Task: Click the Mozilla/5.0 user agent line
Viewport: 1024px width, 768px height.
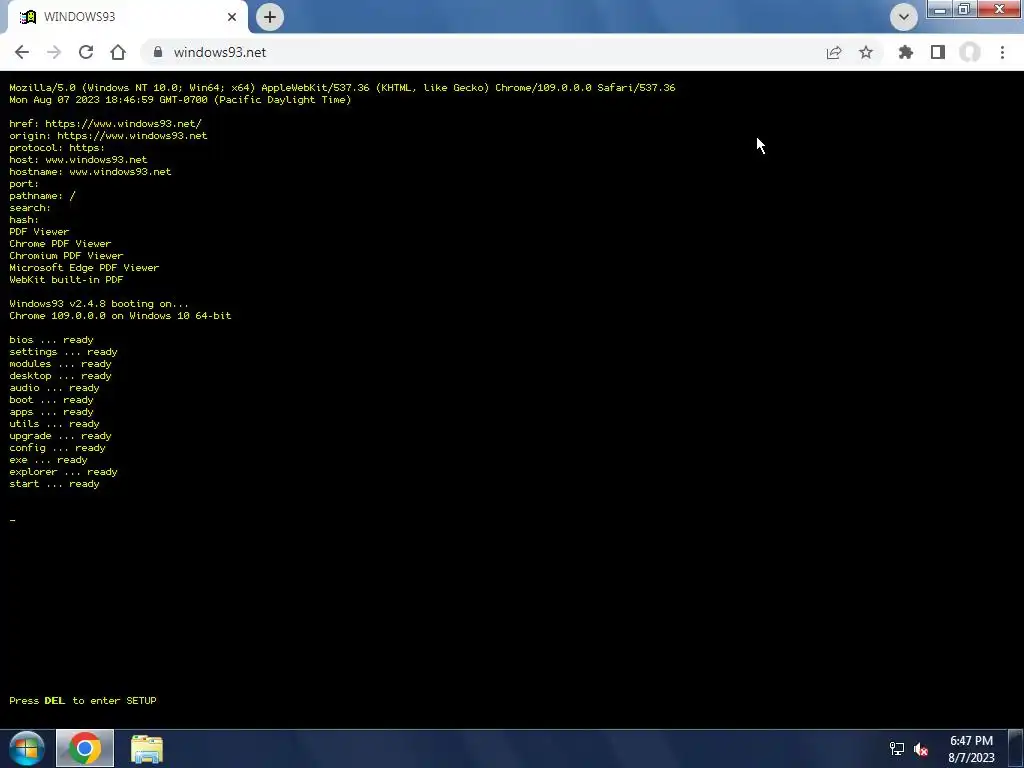Action: coord(342,88)
